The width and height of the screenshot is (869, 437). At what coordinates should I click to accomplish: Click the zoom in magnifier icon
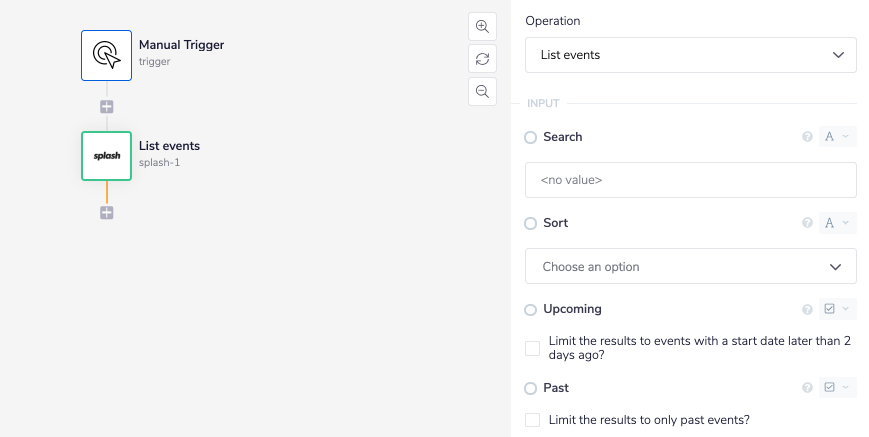pyautogui.click(x=482, y=27)
